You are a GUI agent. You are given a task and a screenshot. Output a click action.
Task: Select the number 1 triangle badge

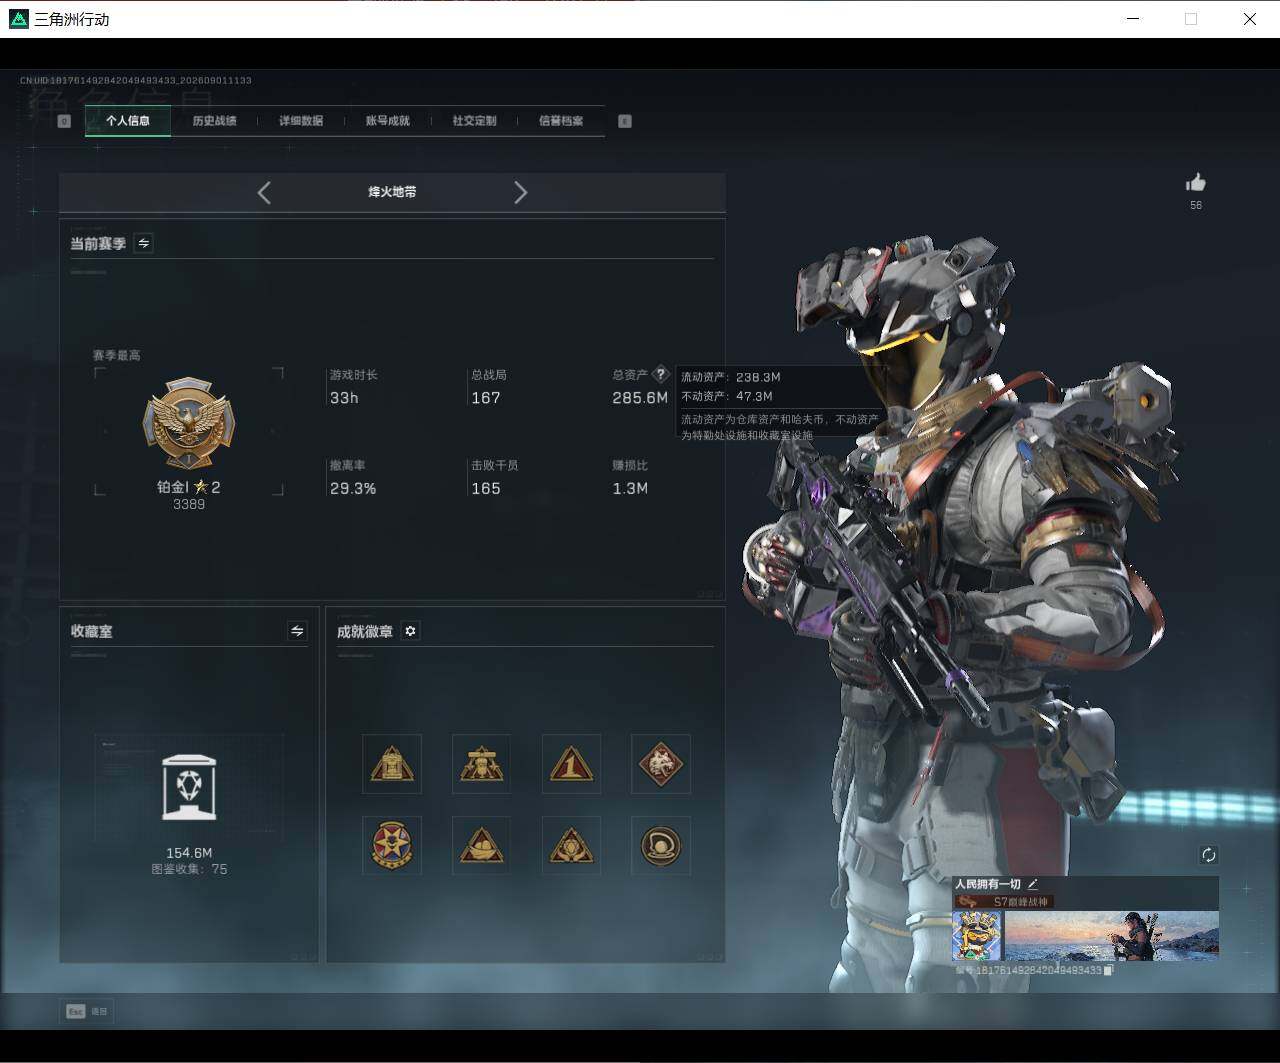coord(571,765)
